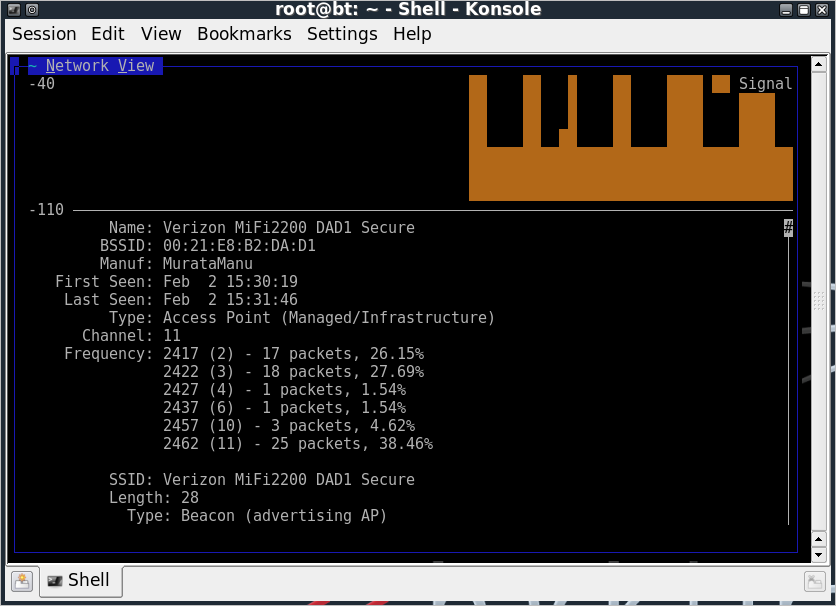The image size is (836, 606).
Task: Click the frequency row 2462 (11) 25 packets
Action: (x=298, y=443)
